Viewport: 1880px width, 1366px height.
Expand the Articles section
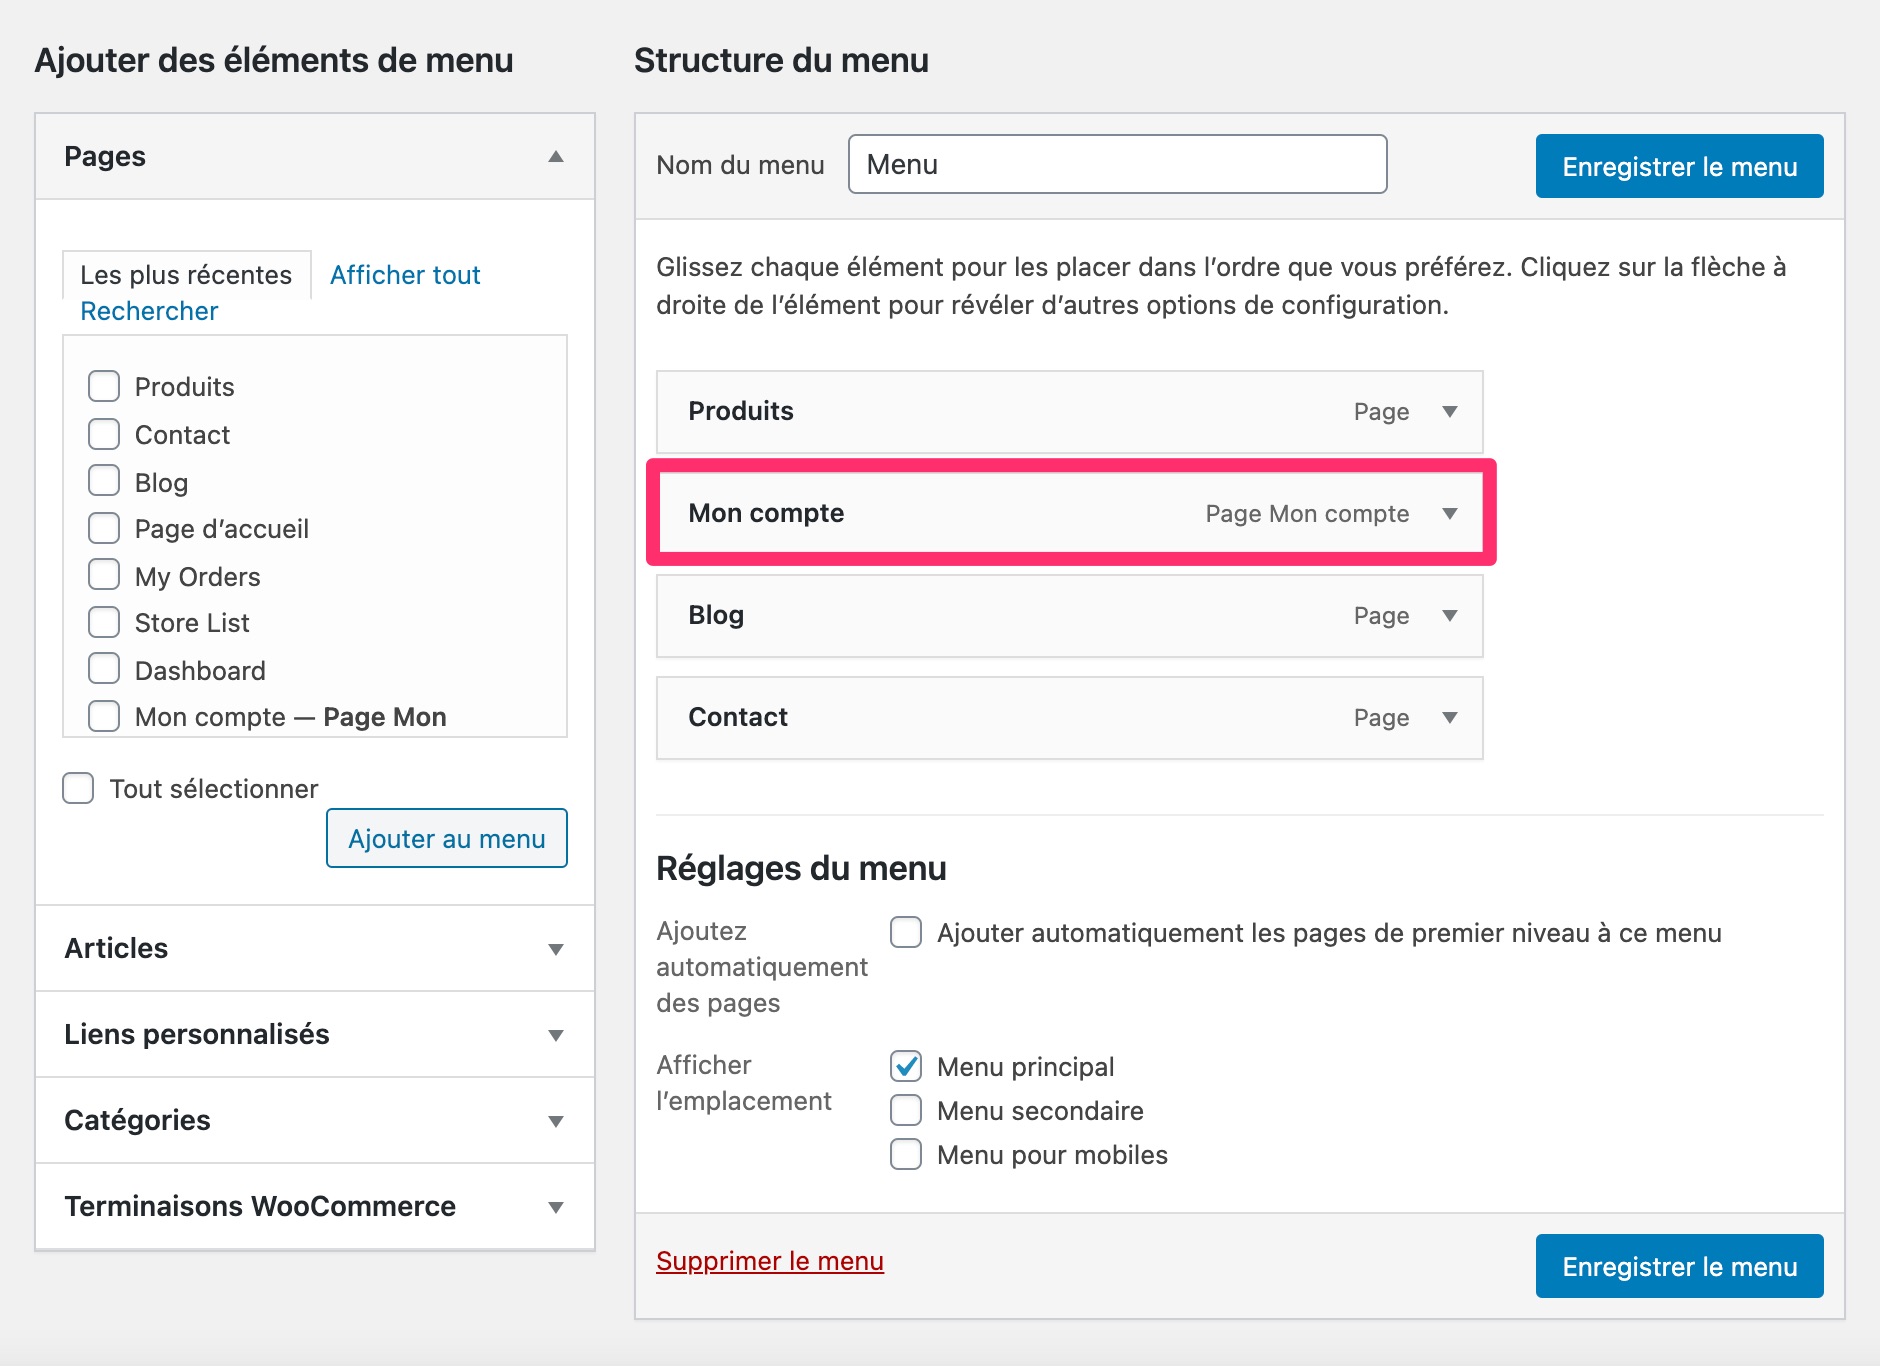click(x=556, y=949)
